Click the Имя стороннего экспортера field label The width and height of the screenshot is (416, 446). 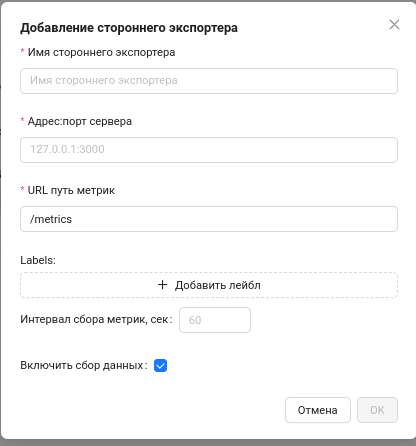(x=101, y=52)
